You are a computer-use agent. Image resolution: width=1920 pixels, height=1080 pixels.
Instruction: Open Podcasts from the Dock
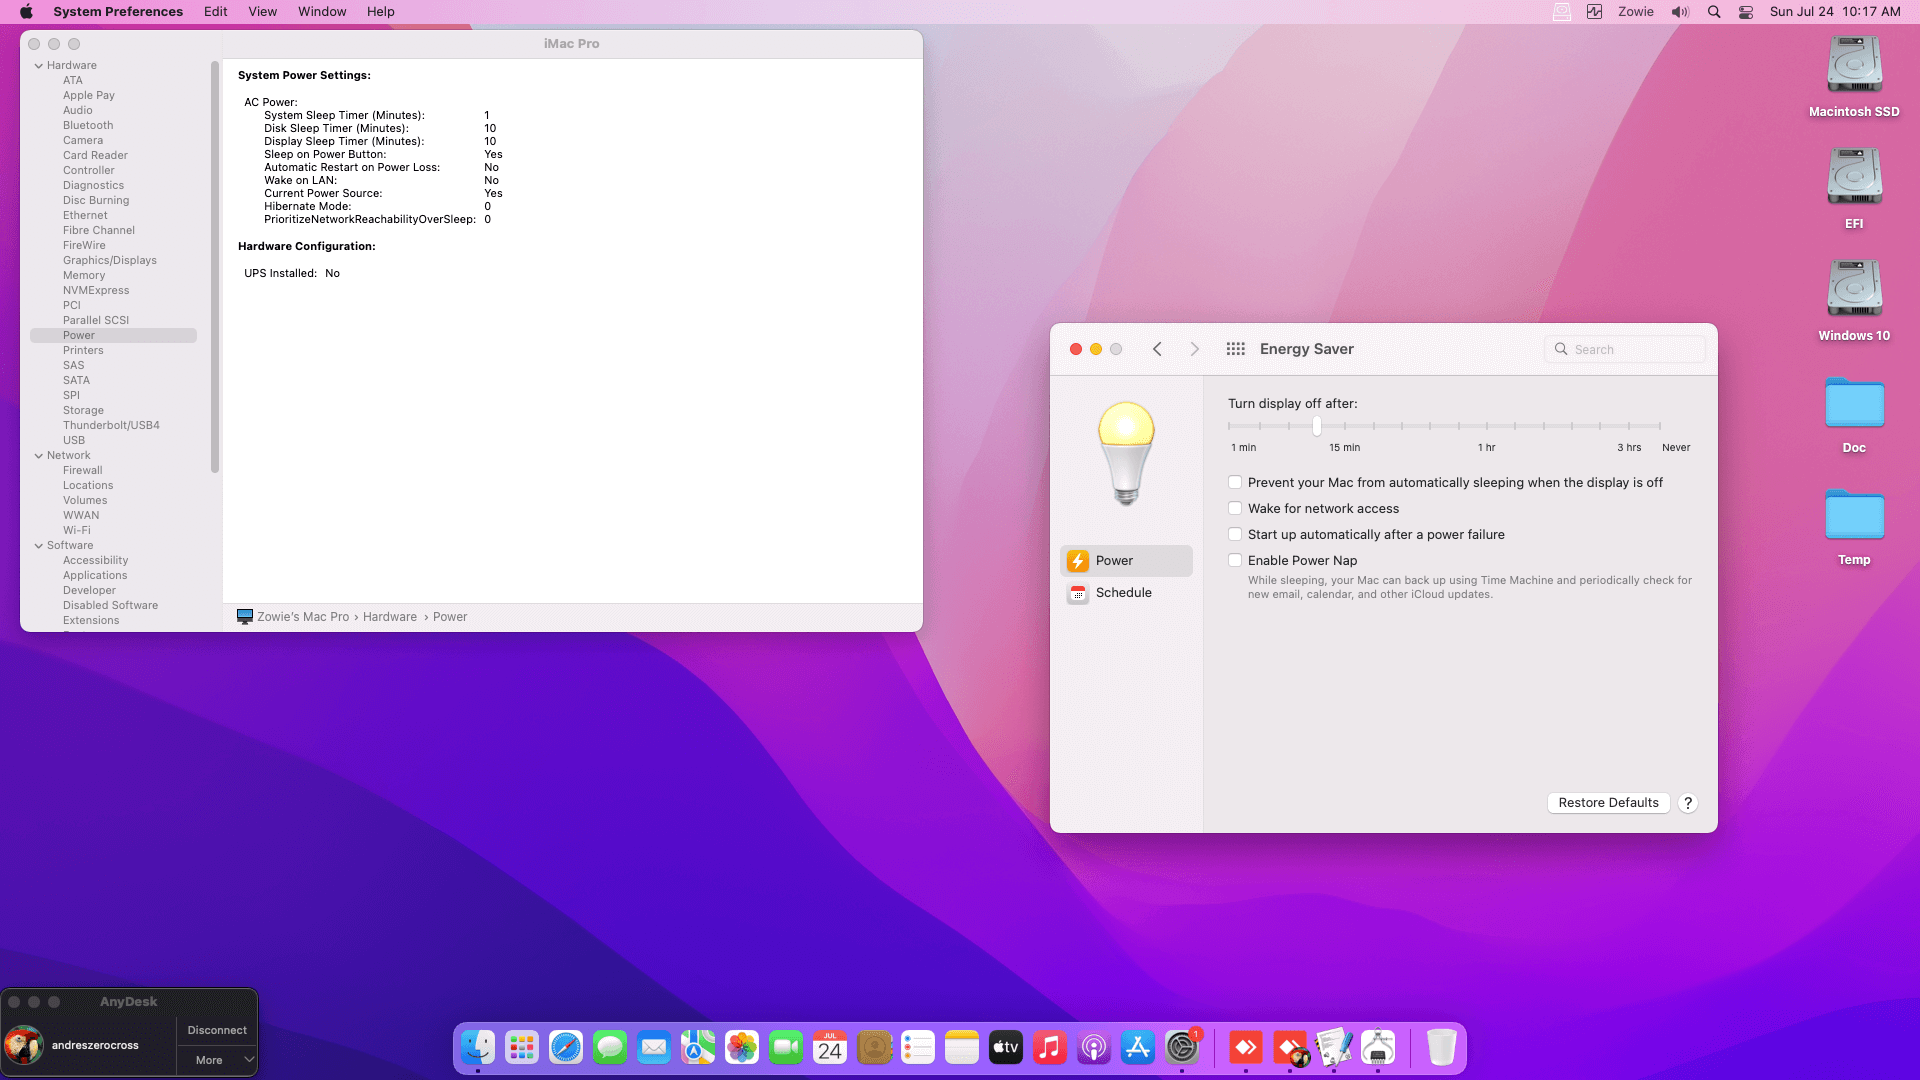(1094, 1047)
